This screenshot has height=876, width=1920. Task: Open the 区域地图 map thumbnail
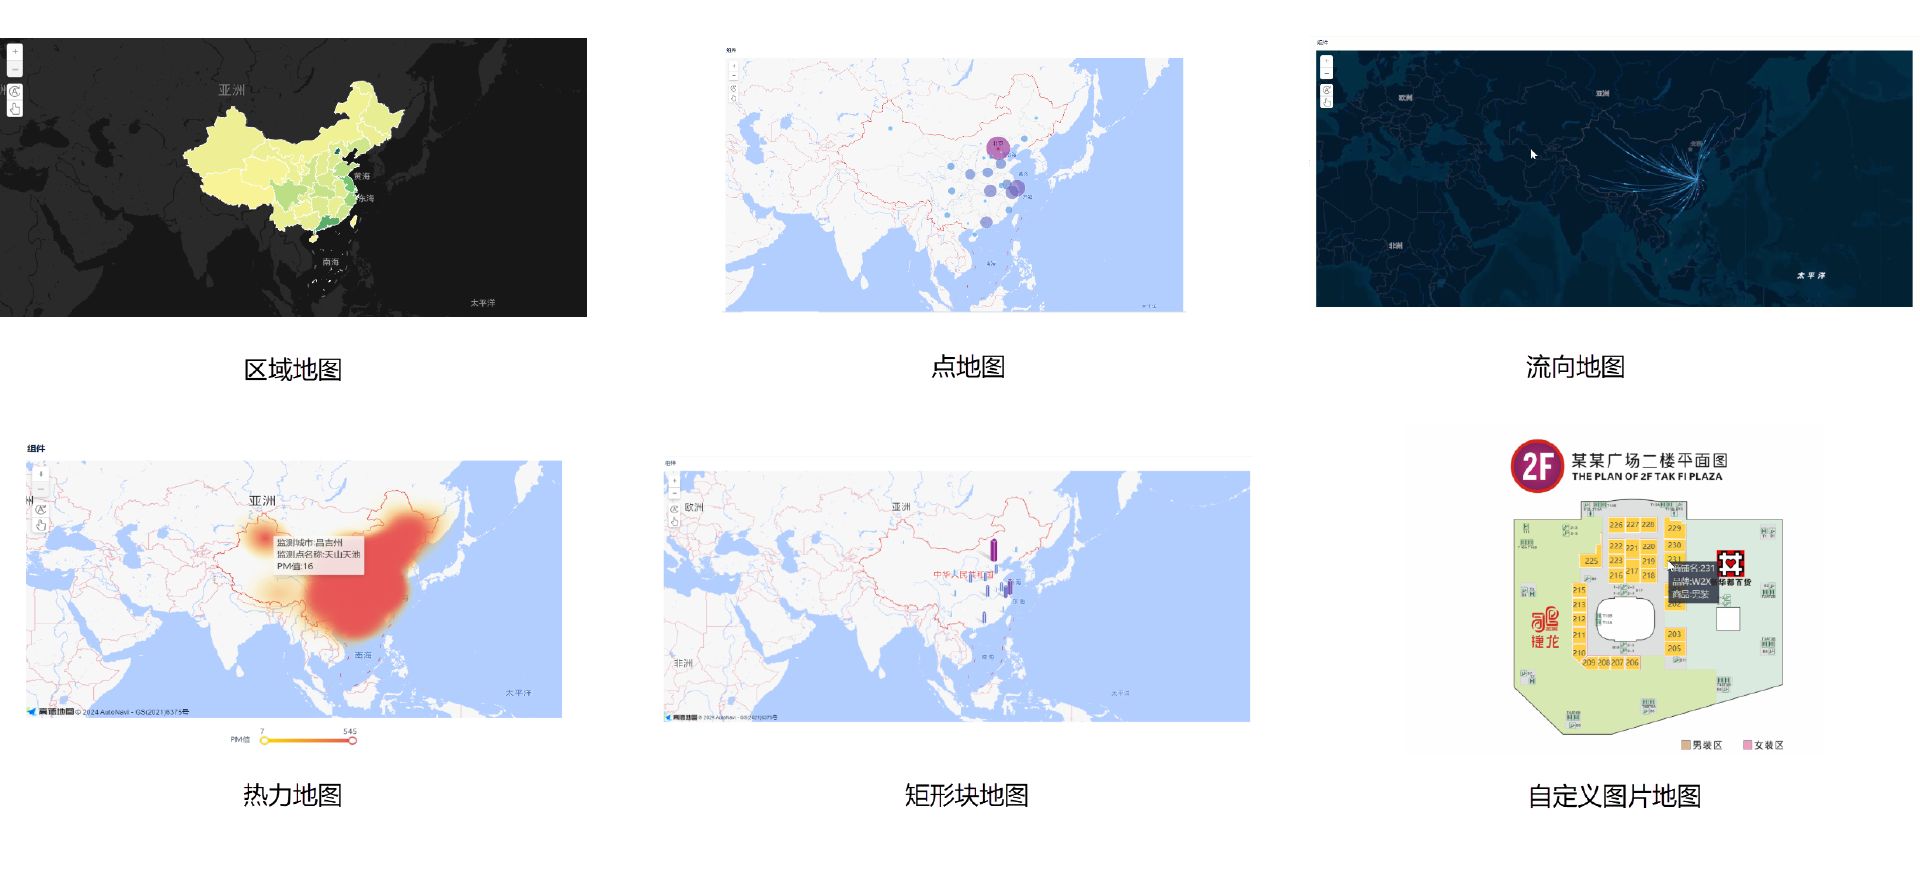(293, 177)
